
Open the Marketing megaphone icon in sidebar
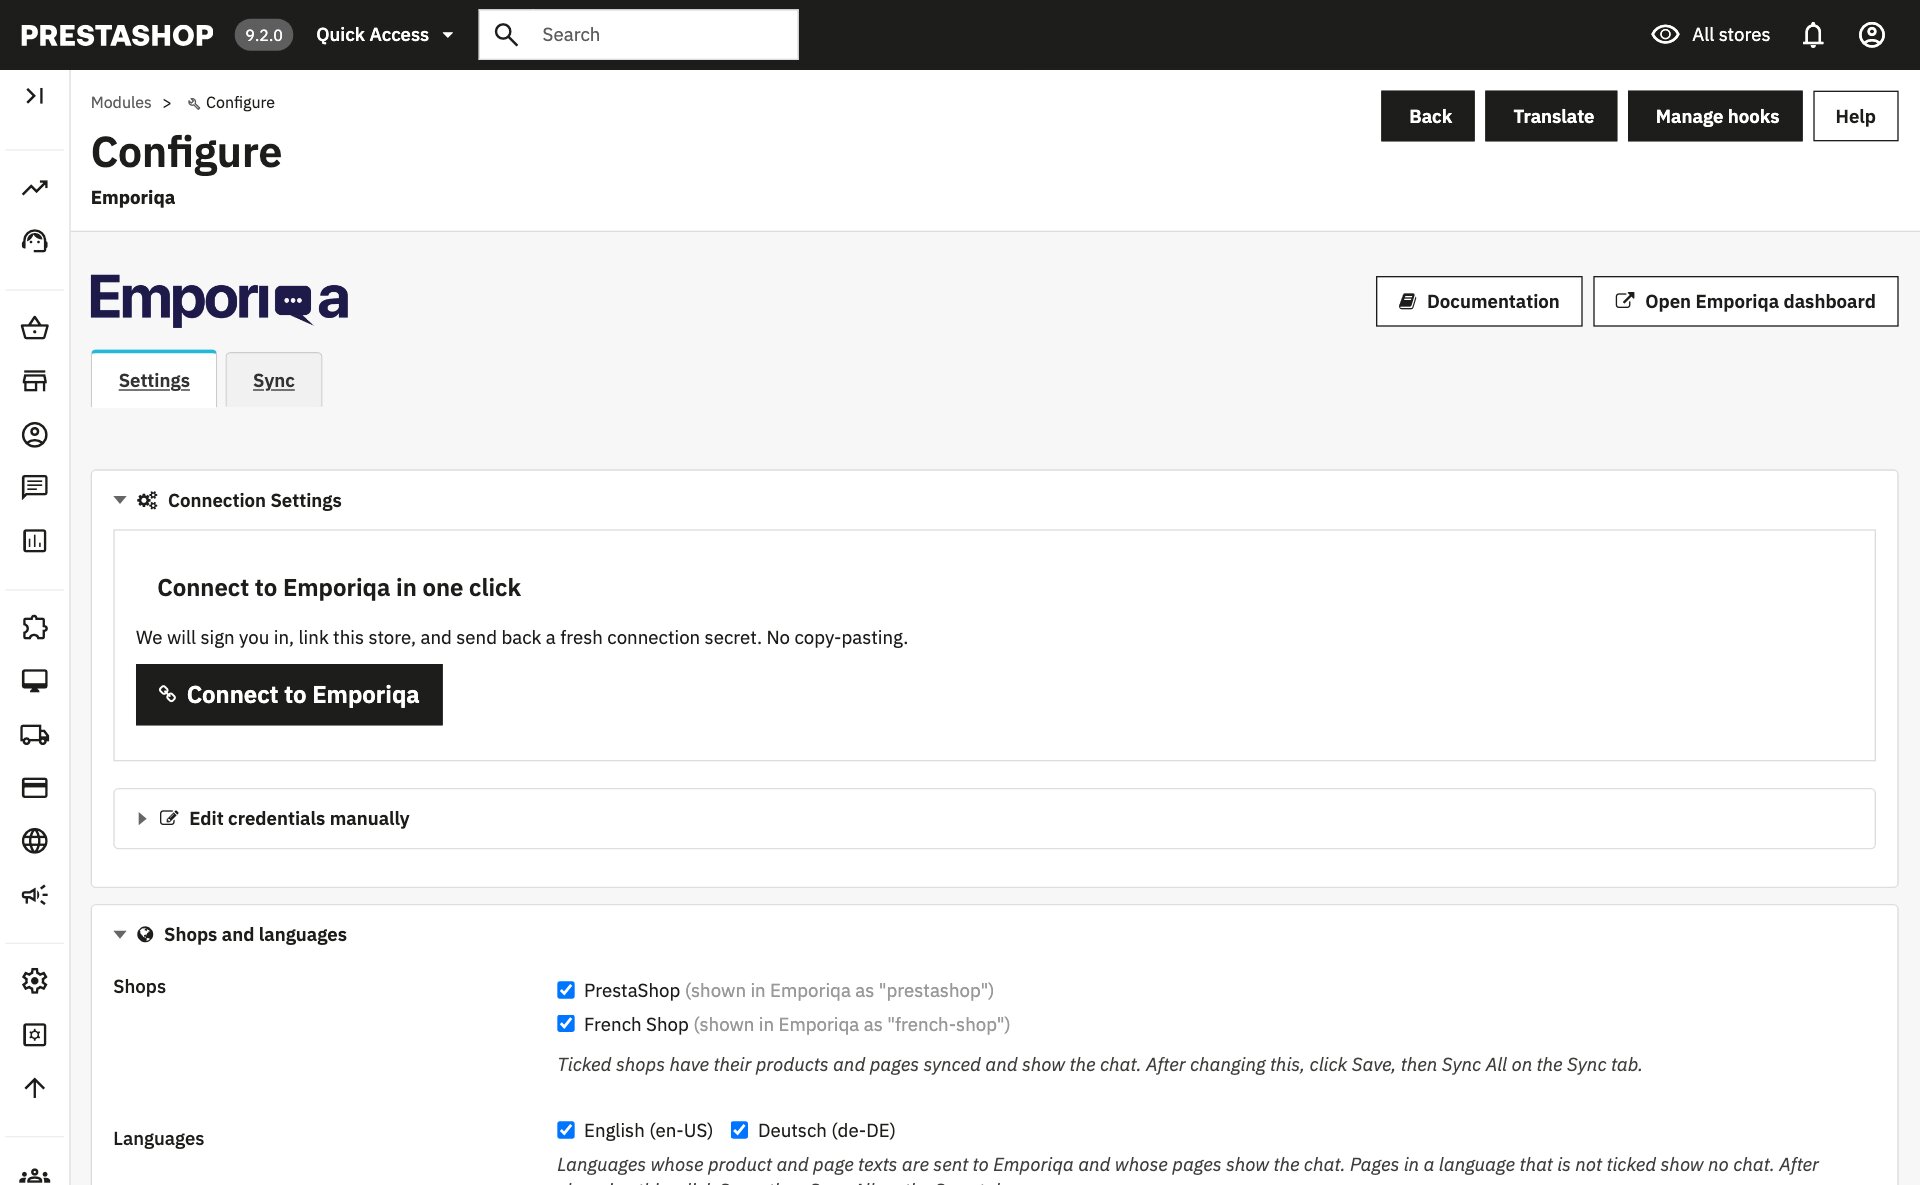pyautogui.click(x=35, y=895)
